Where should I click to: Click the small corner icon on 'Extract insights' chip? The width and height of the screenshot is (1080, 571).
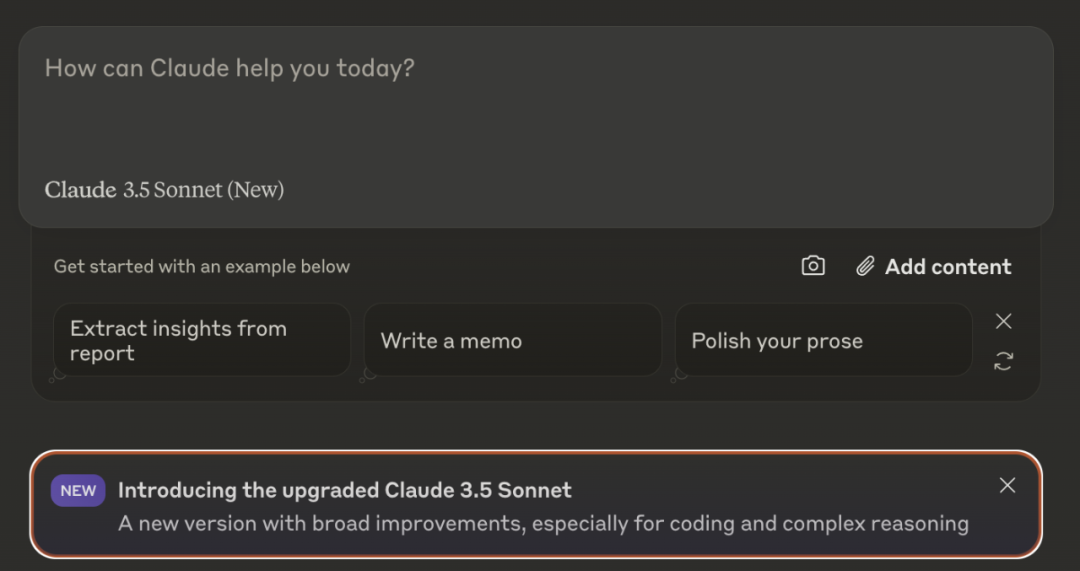point(58,374)
